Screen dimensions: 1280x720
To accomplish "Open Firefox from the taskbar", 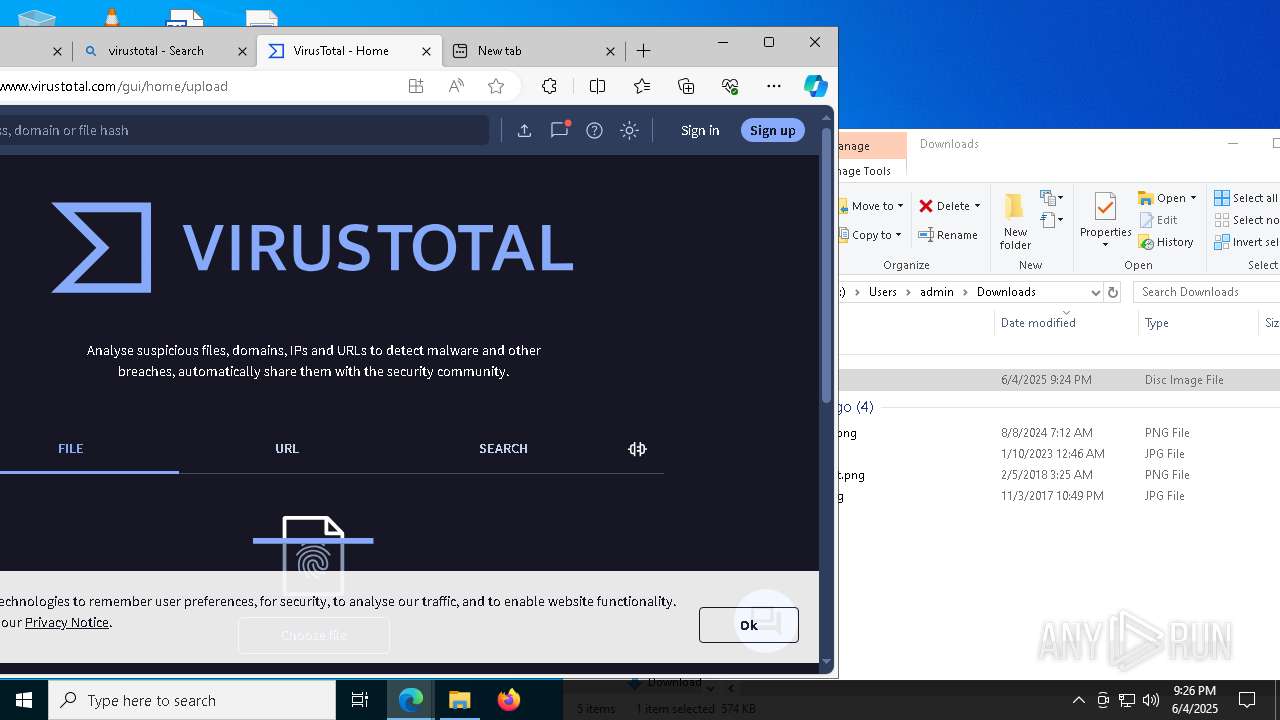I will 509,700.
